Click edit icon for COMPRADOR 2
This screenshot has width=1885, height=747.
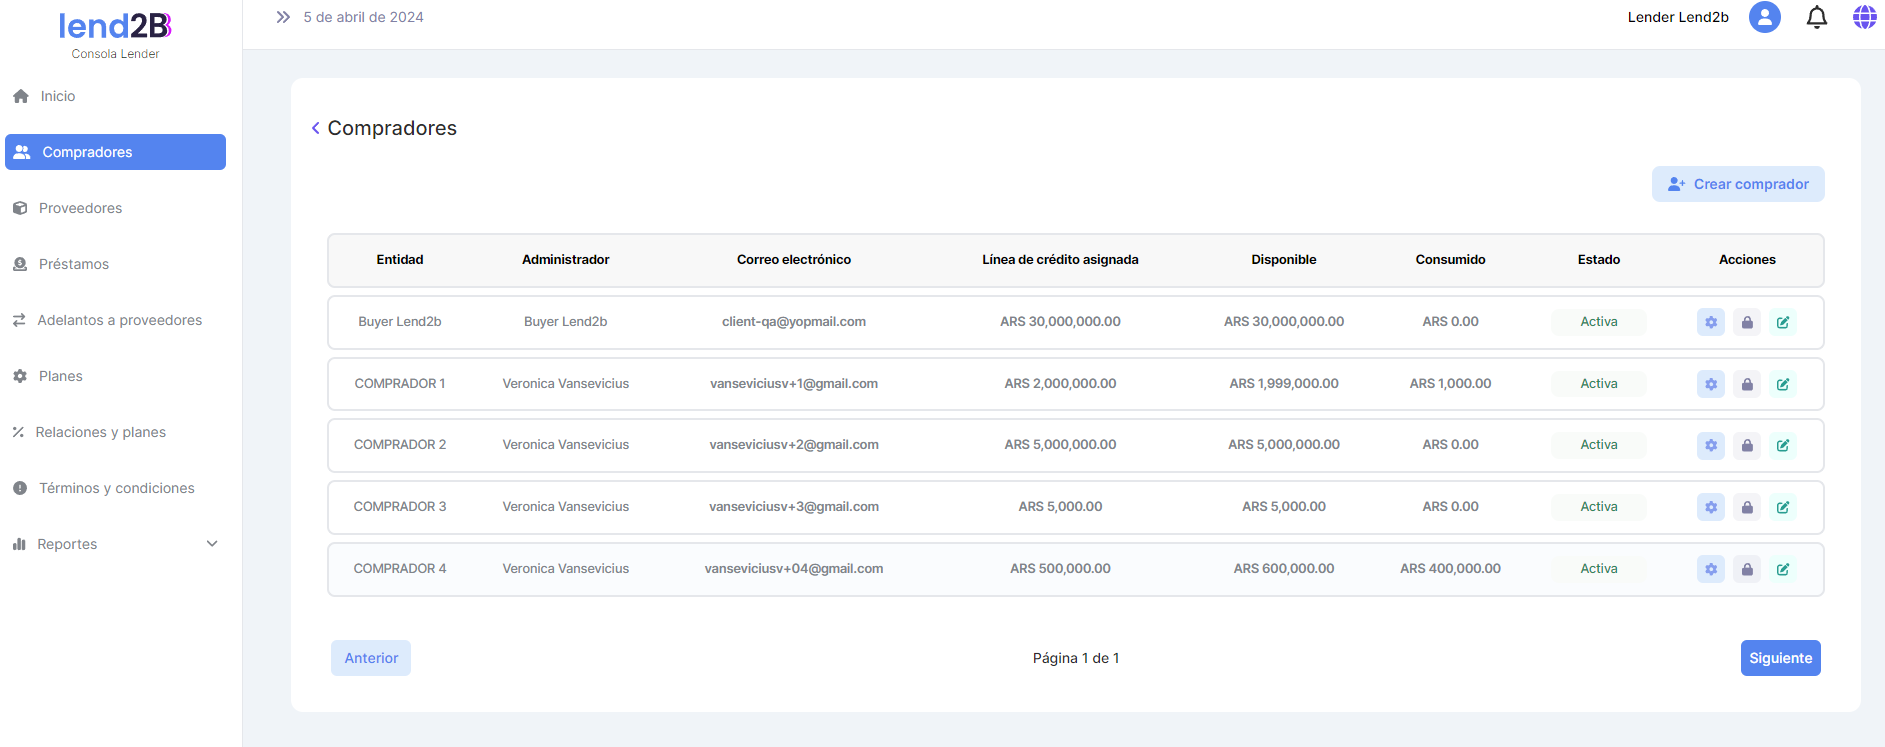[1783, 445]
